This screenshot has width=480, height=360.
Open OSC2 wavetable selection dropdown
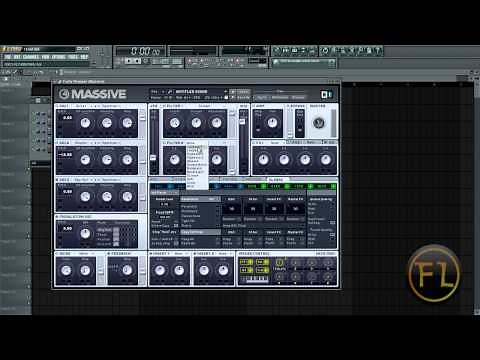[x=83, y=143]
